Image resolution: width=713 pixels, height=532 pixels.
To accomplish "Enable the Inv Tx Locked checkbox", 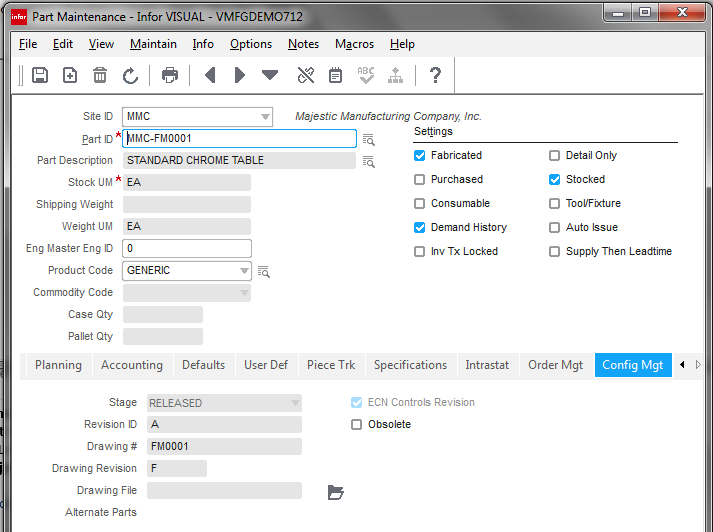I will (419, 251).
